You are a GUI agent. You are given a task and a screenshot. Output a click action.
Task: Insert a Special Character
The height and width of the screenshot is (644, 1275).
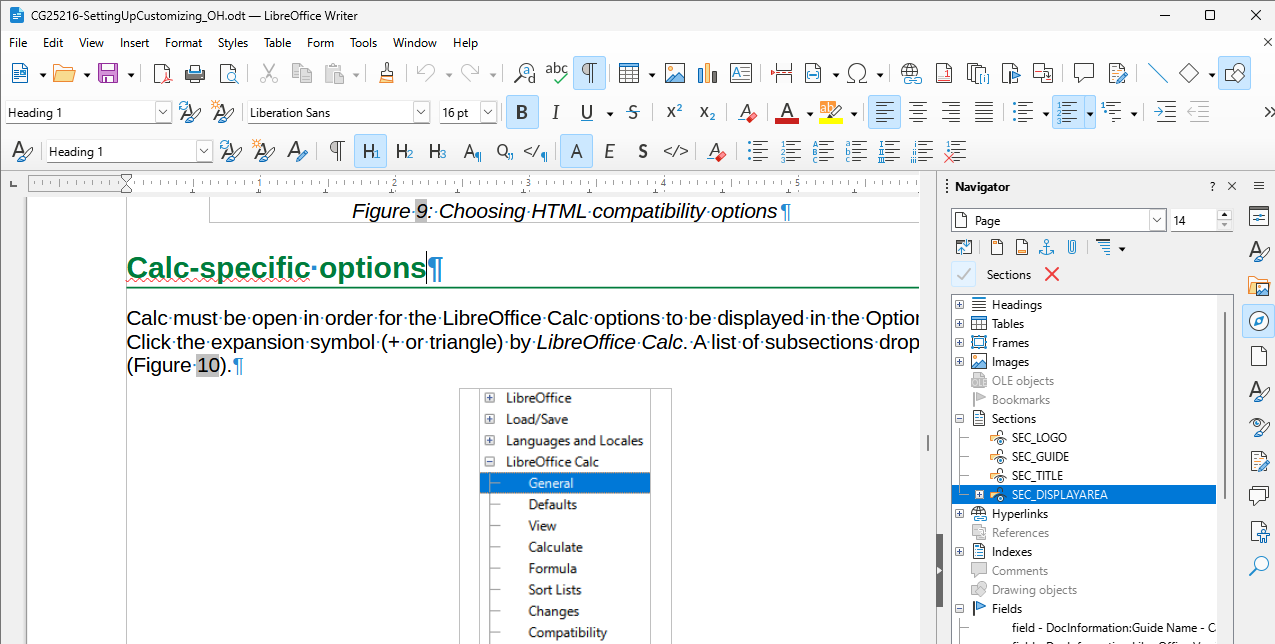(x=858, y=73)
